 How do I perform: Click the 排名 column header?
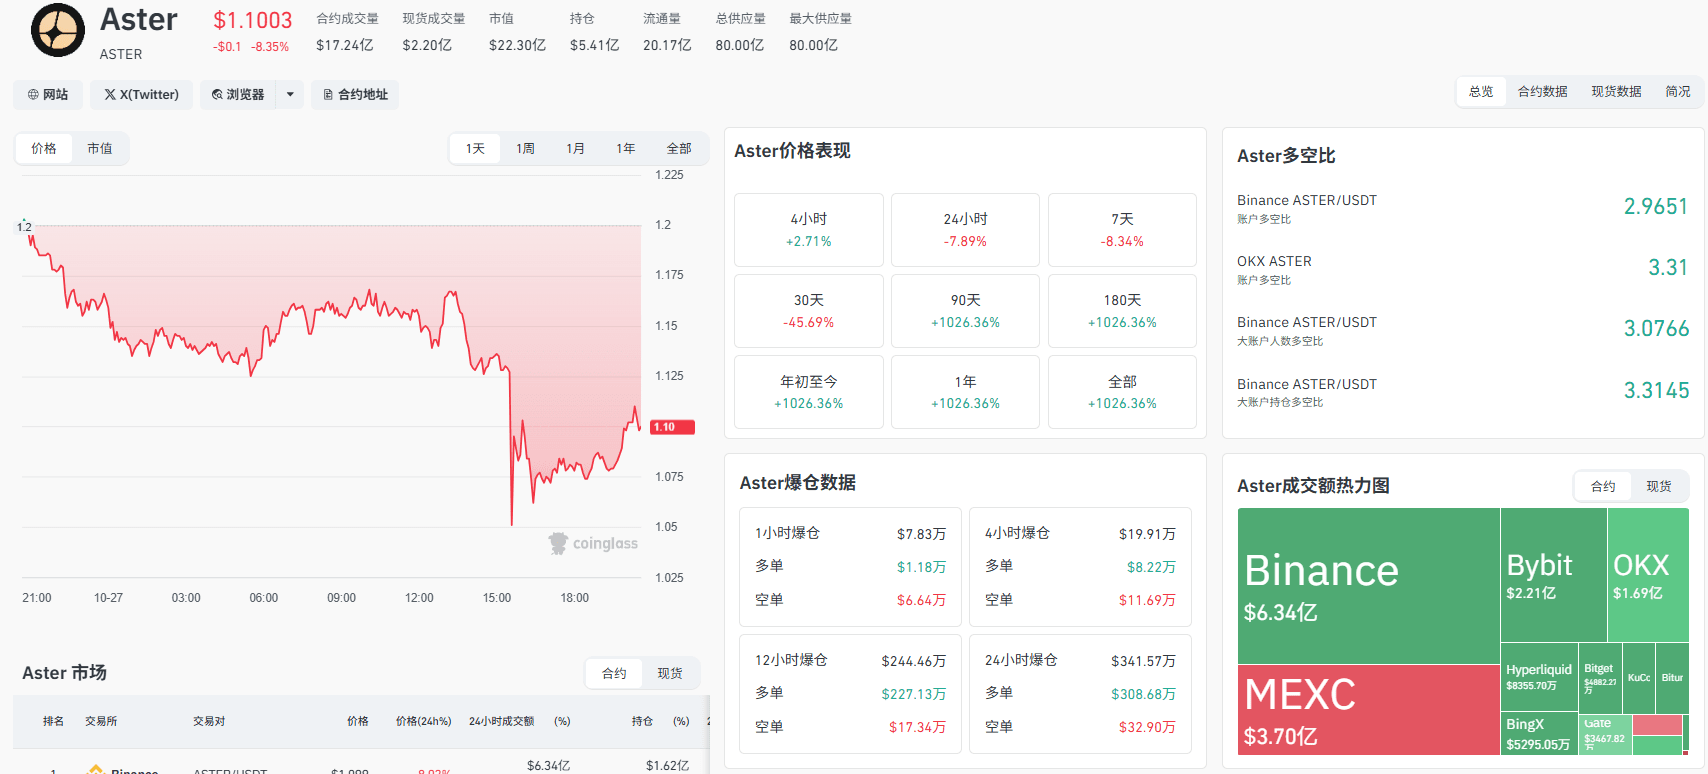[x=53, y=721]
